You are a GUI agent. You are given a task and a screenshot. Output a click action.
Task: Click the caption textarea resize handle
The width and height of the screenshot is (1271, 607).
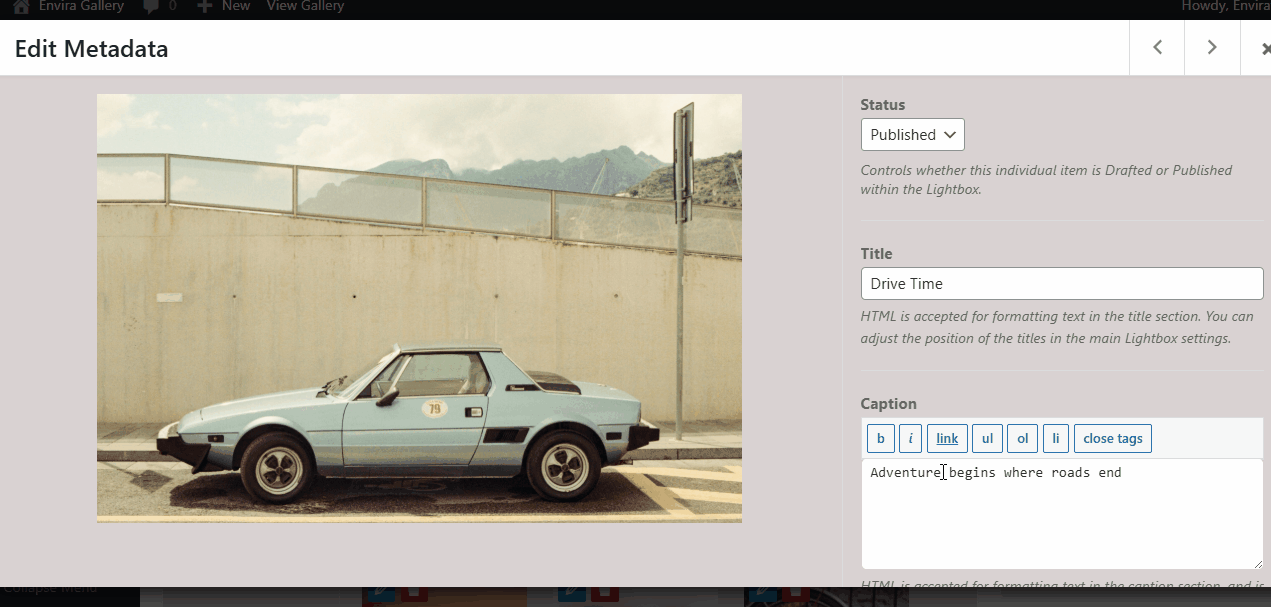(1257, 563)
